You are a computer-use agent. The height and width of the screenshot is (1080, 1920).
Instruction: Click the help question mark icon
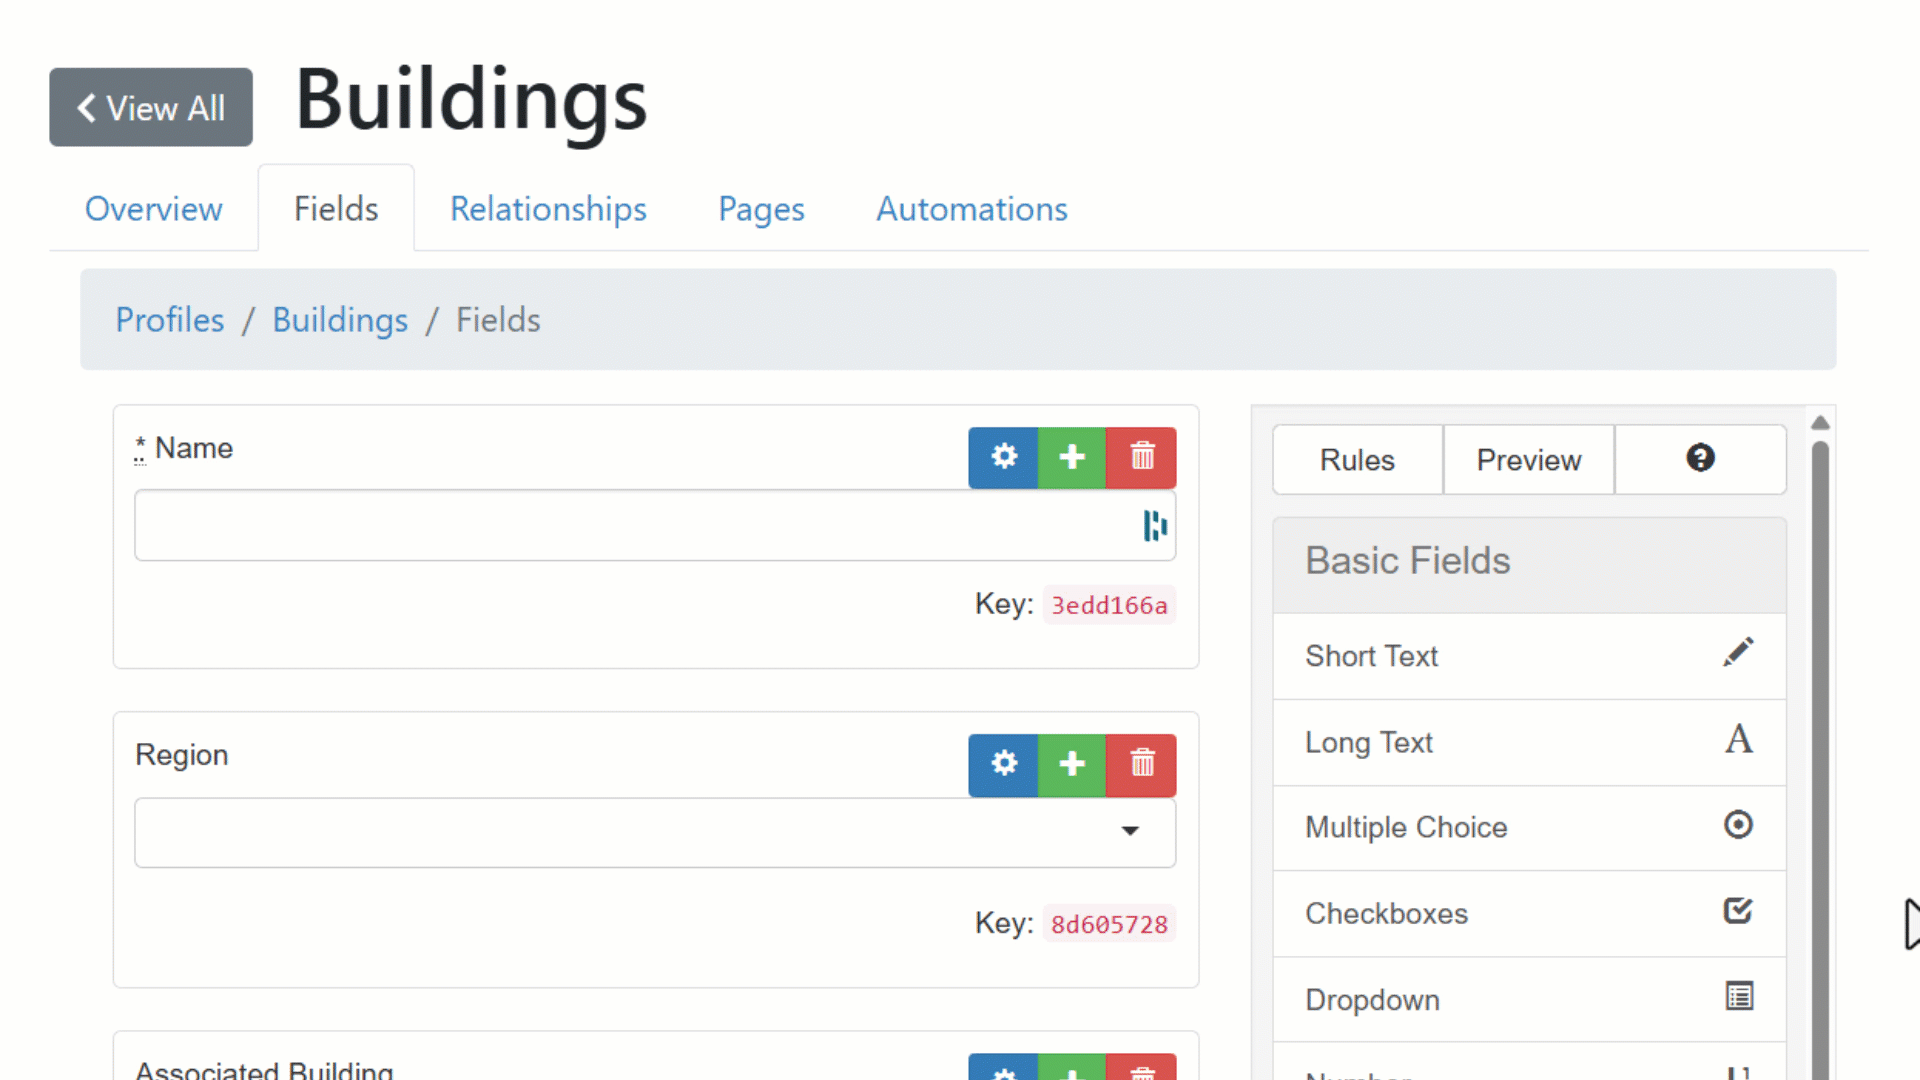coord(1700,459)
